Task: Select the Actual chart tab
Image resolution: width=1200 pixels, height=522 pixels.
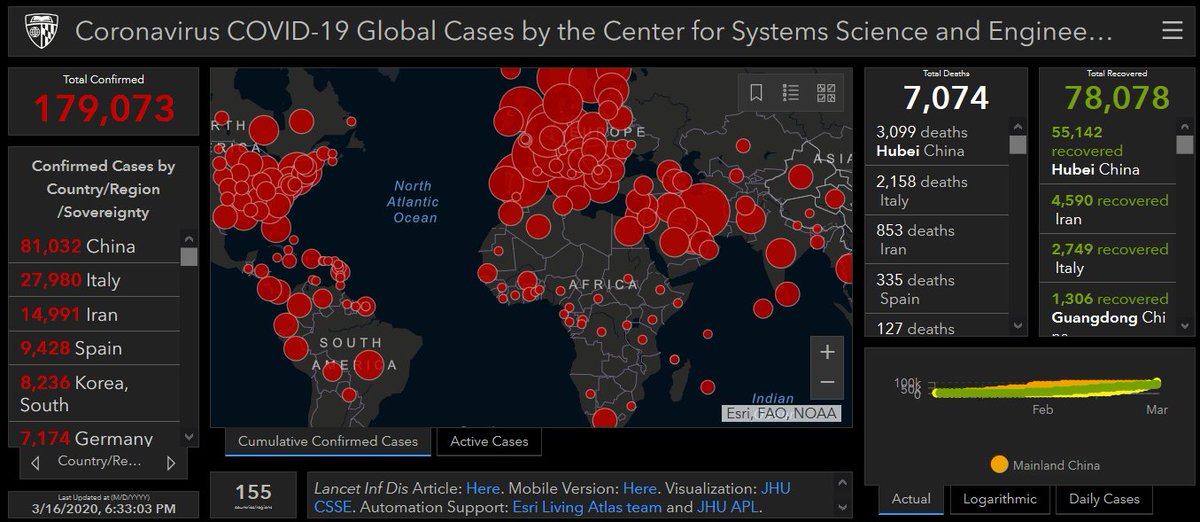Action: click(911, 498)
